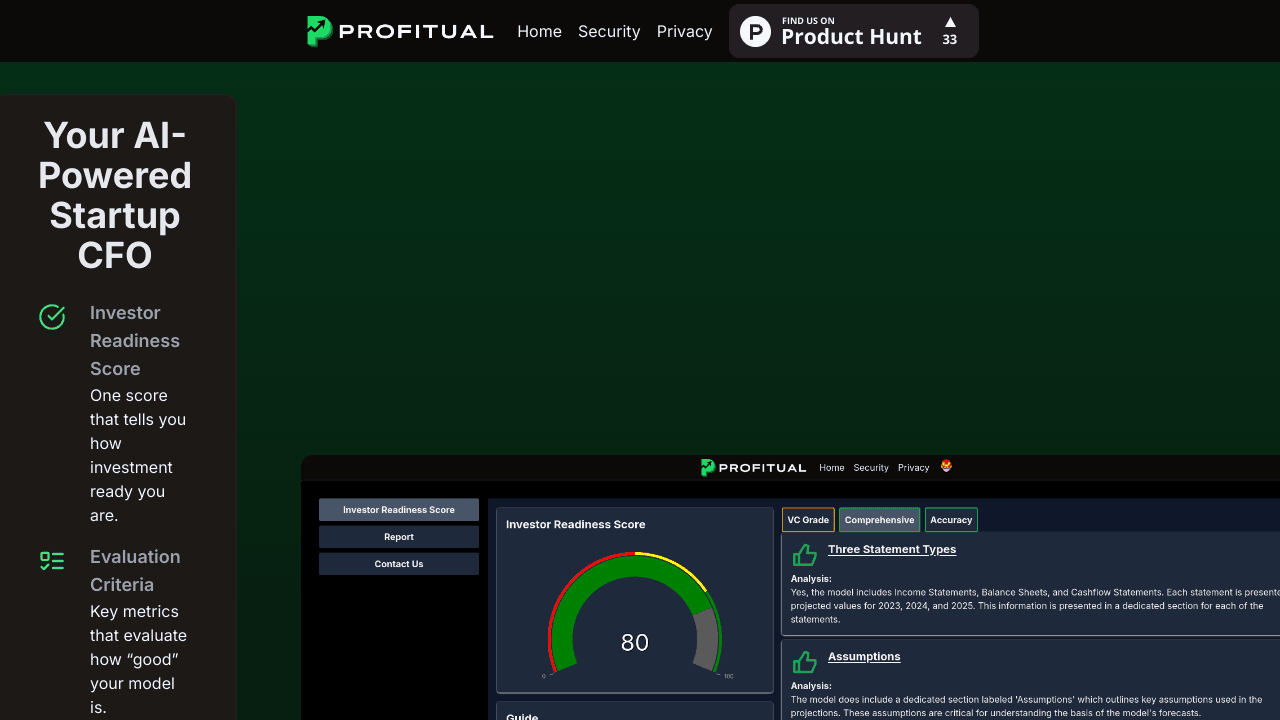Click the check-circle icon beside Investor Readiness Score
Screen dimensions: 1280x720
point(52,317)
